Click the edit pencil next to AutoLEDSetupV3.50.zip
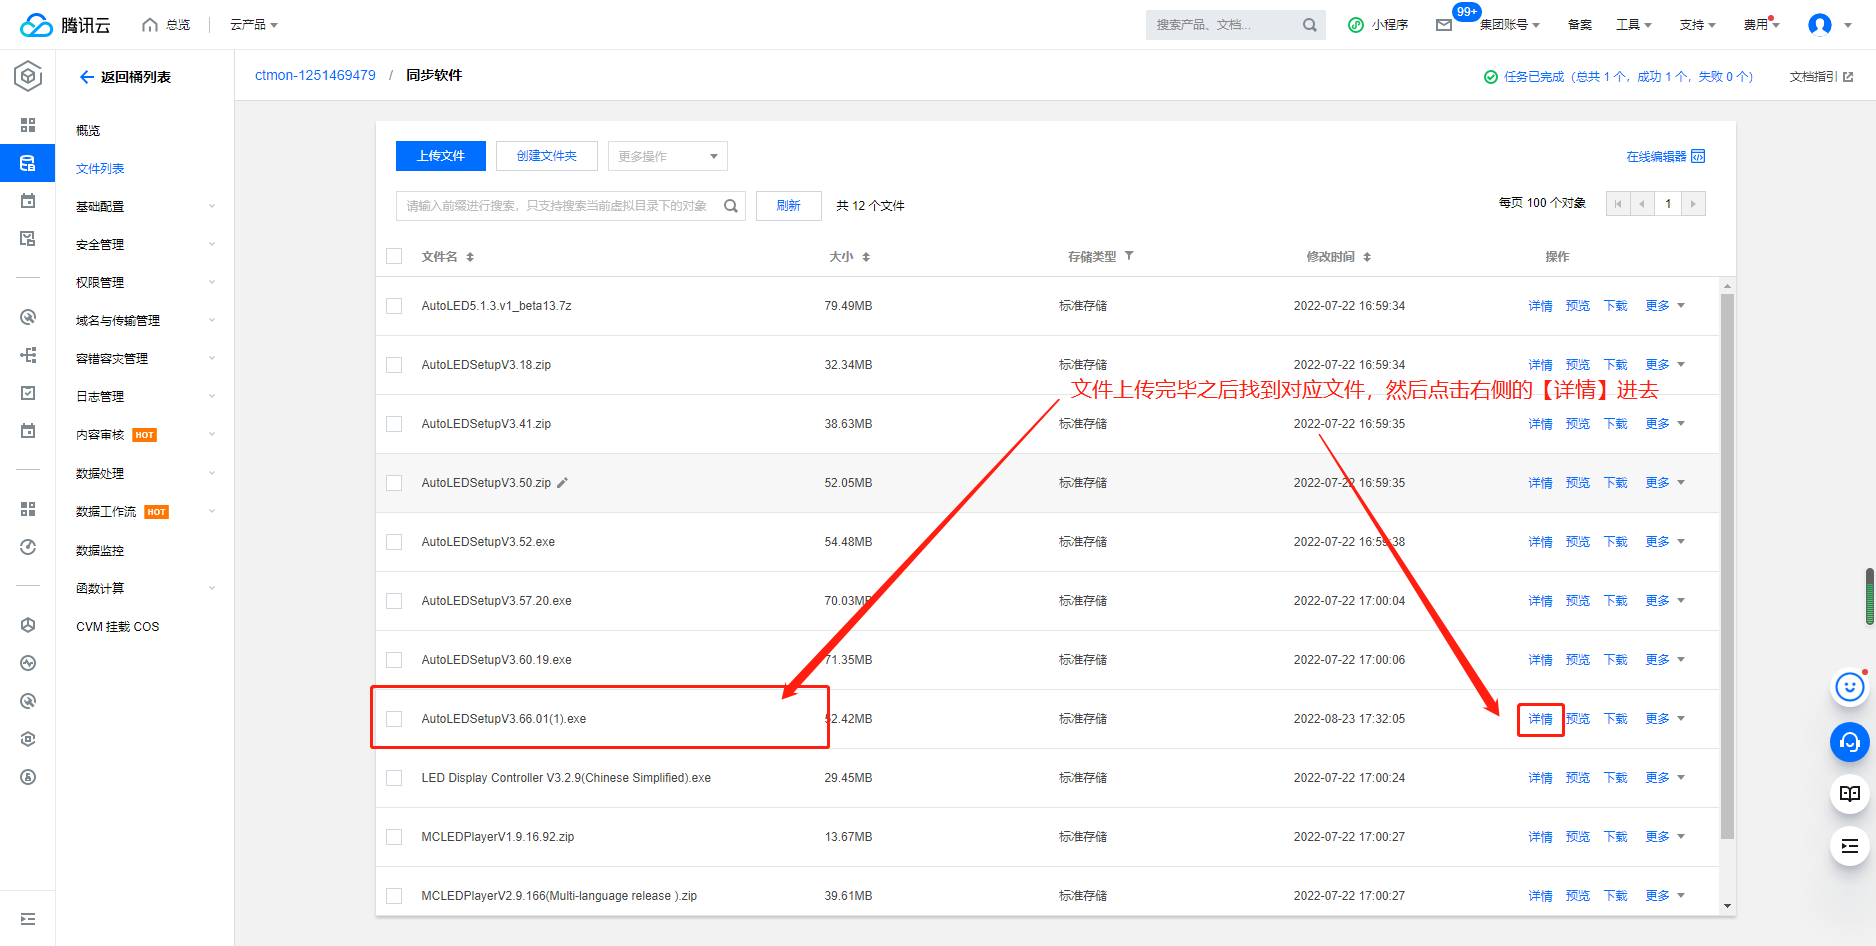The width and height of the screenshot is (1876, 946). click(x=563, y=483)
